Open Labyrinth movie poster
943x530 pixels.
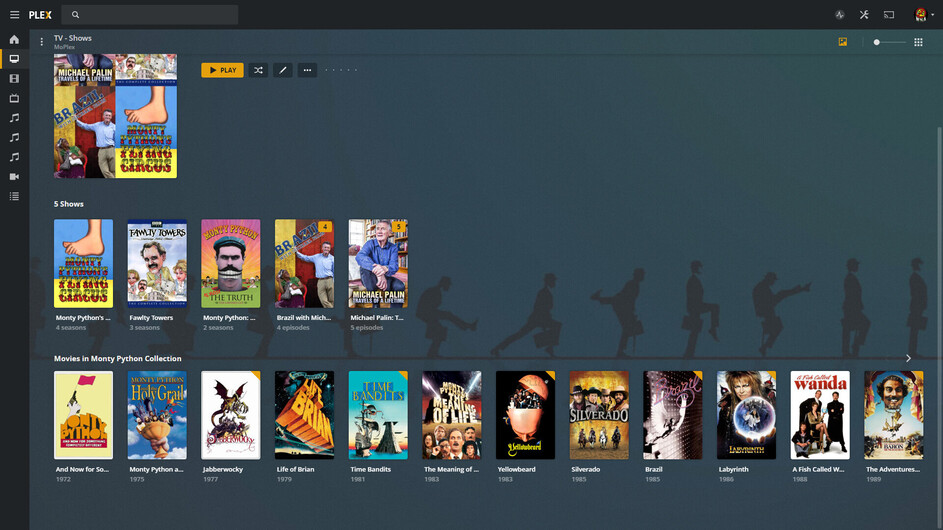pyautogui.click(x=746, y=415)
